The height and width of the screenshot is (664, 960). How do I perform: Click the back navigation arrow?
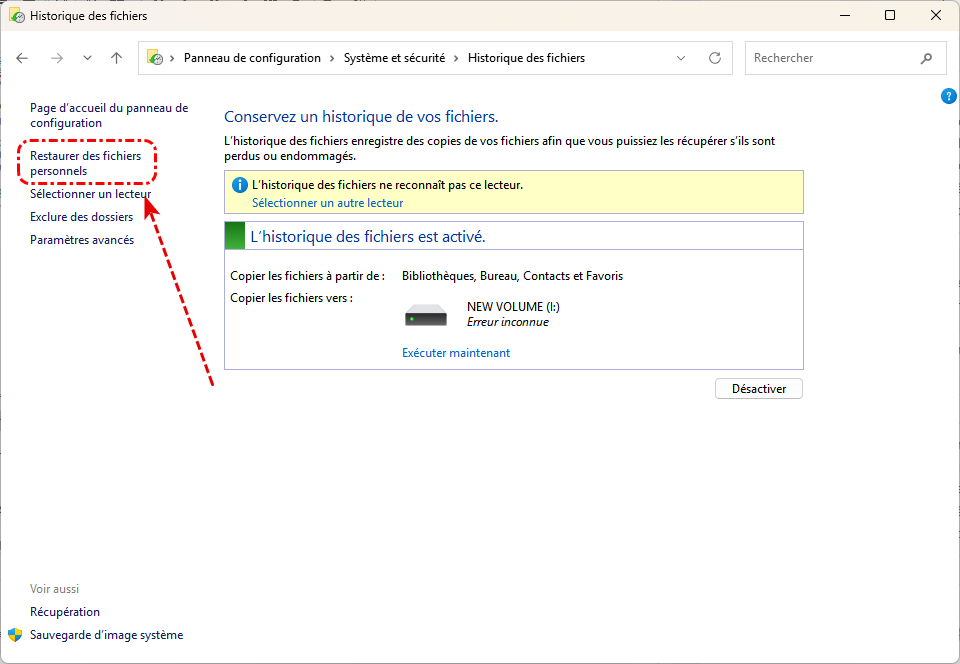[x=22, y=58]
